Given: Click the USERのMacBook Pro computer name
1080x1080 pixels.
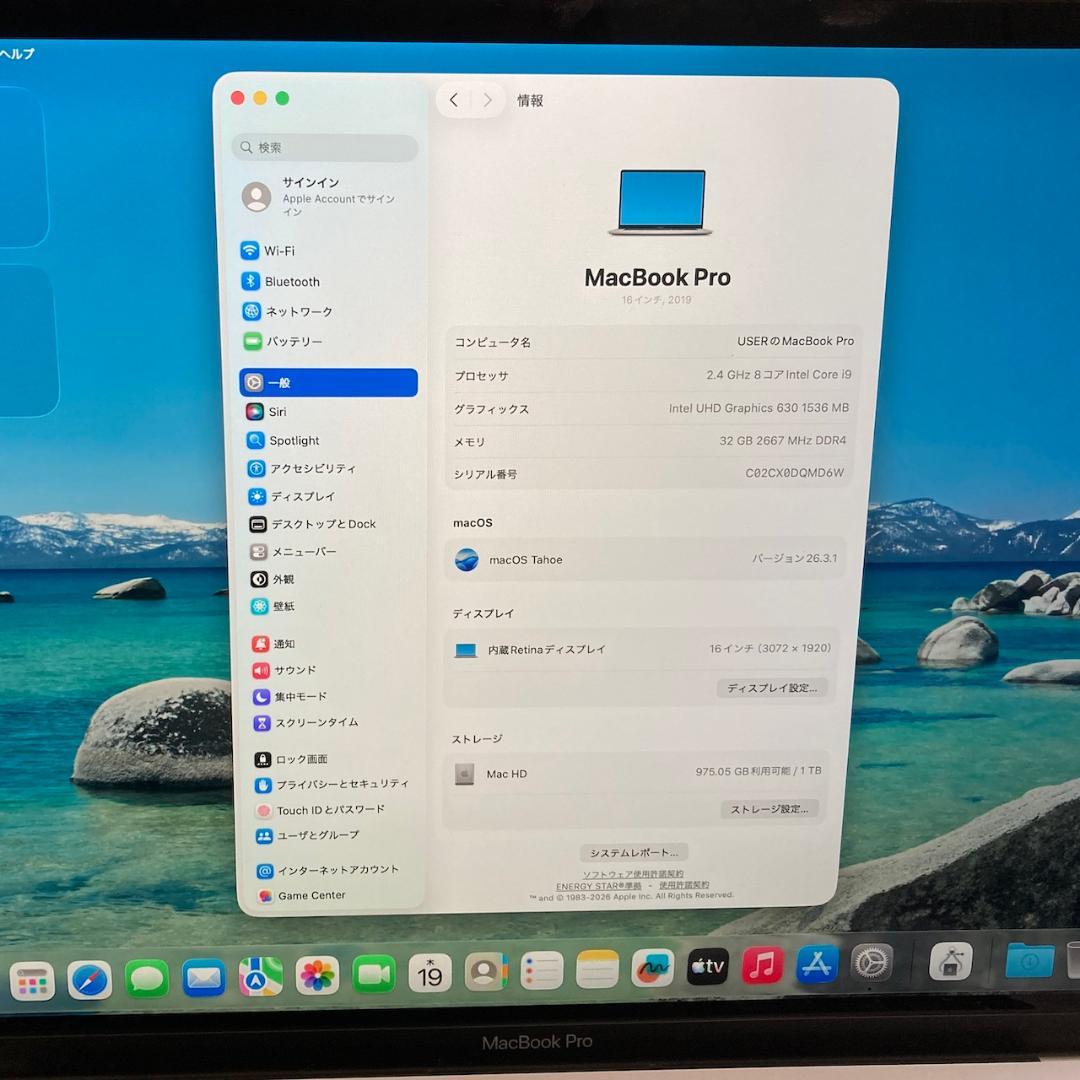Looking at the screenshot, I should click(796, 341).
